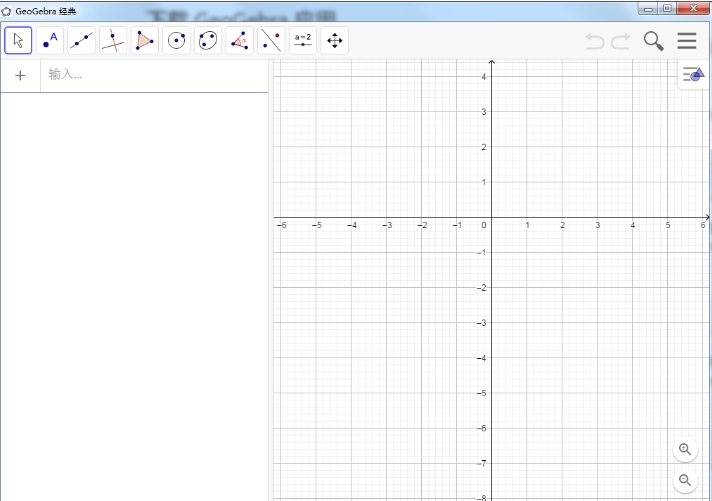Screen dimensions: 712x501
Task: Pick the Perpendicular Line tool
Action: click(x=113, y=40)
